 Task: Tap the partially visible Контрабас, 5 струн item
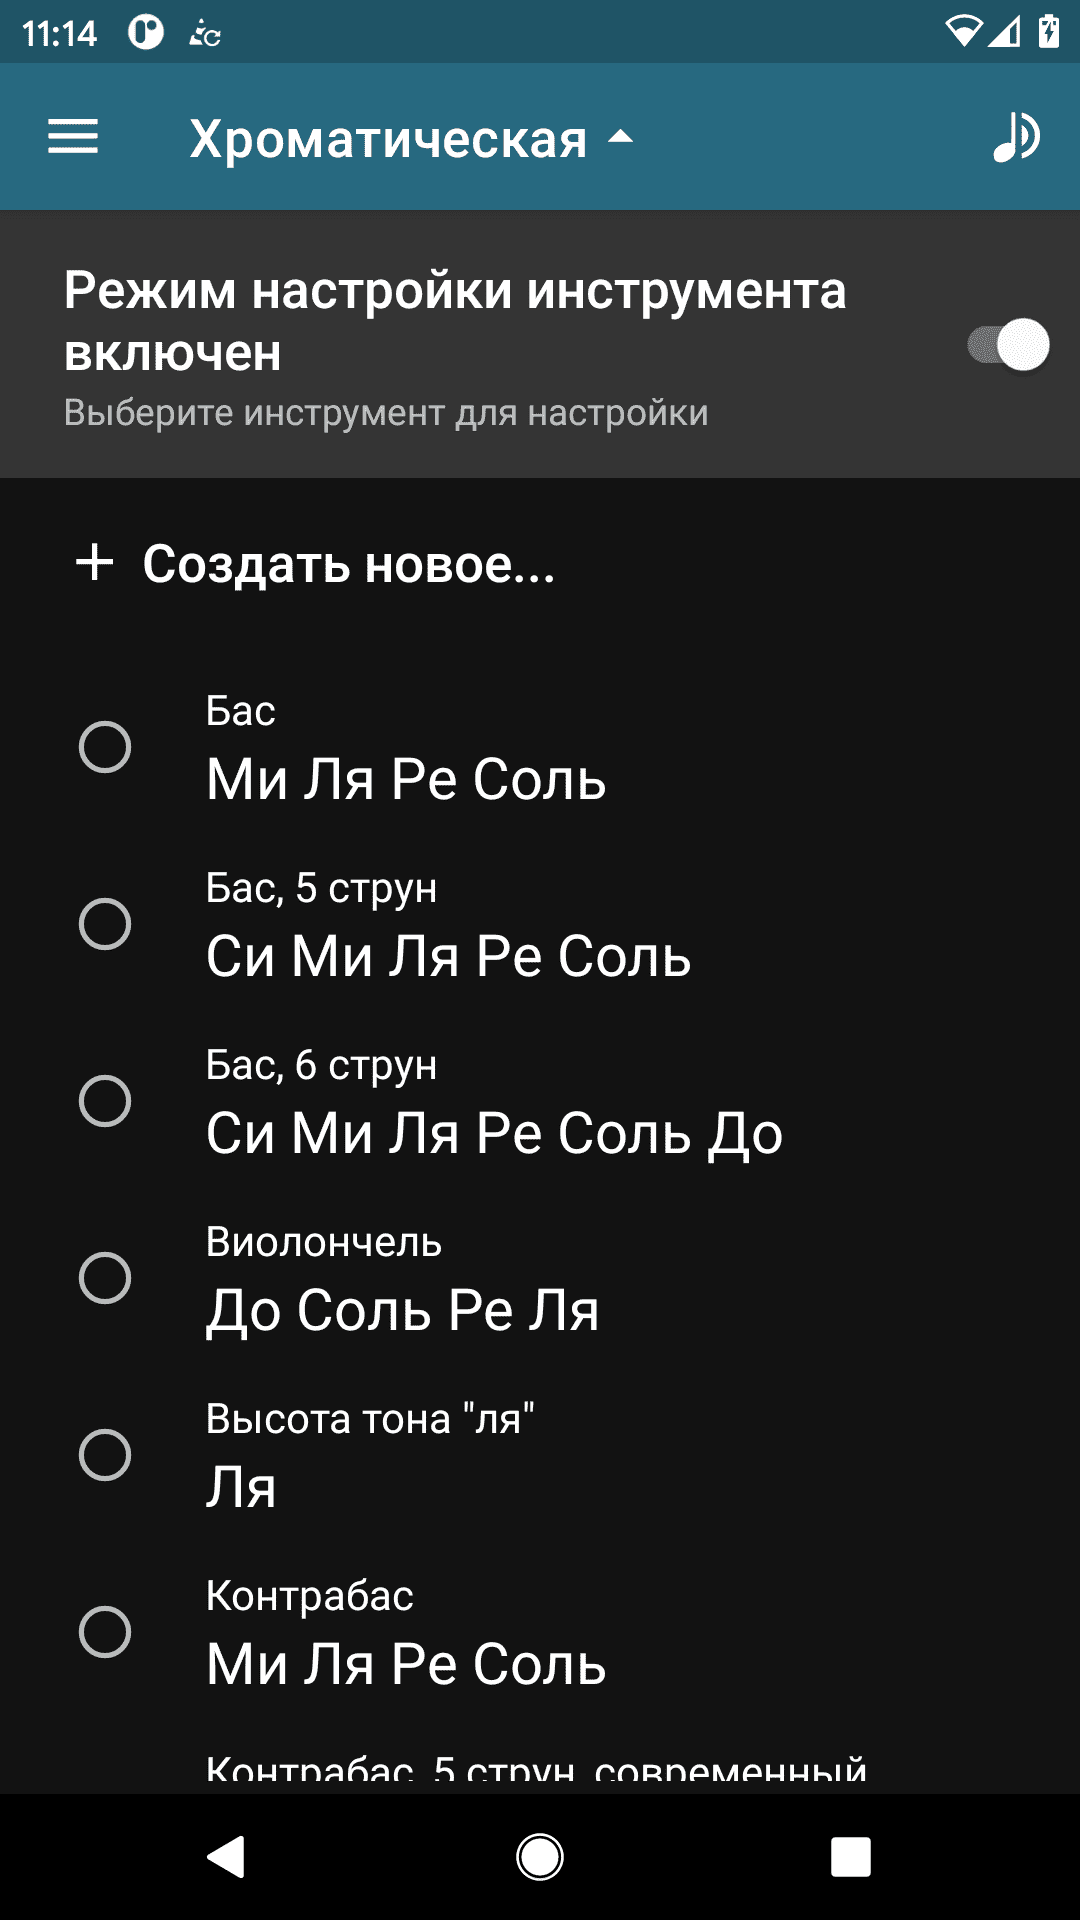coord(536,1770)
